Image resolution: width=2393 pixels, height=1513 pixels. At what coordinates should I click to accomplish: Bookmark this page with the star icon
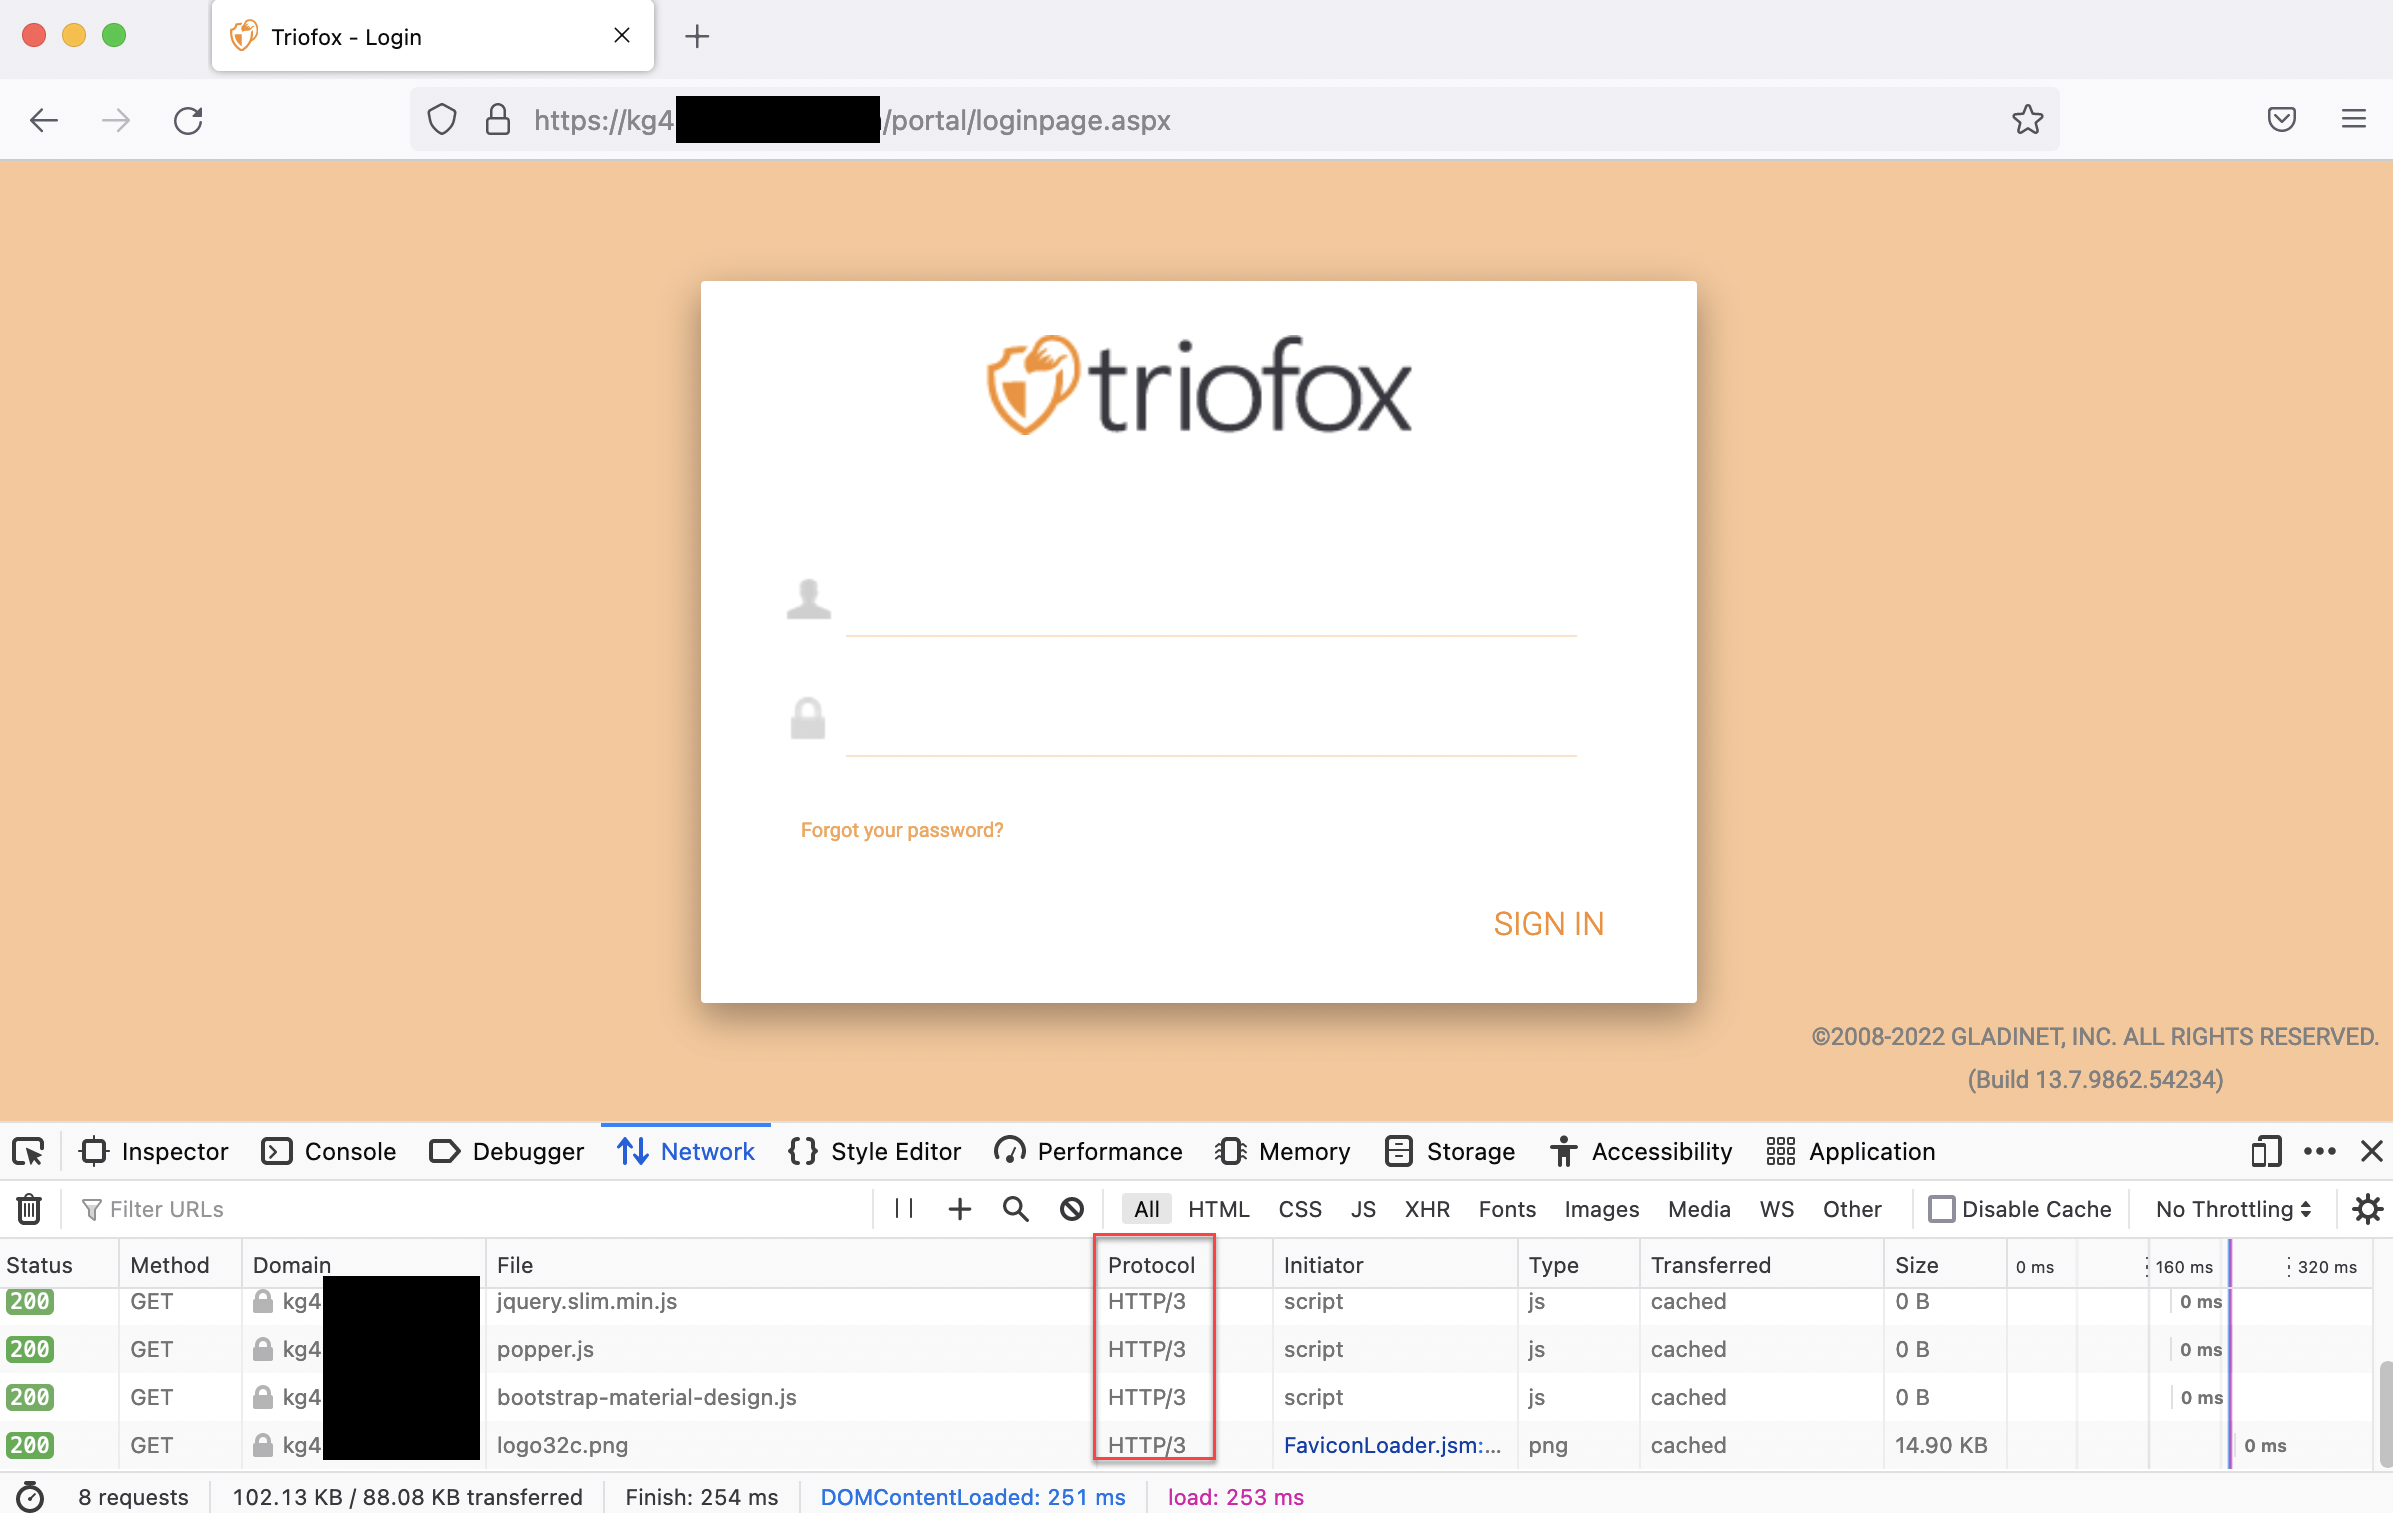[x=2028, y=120]
